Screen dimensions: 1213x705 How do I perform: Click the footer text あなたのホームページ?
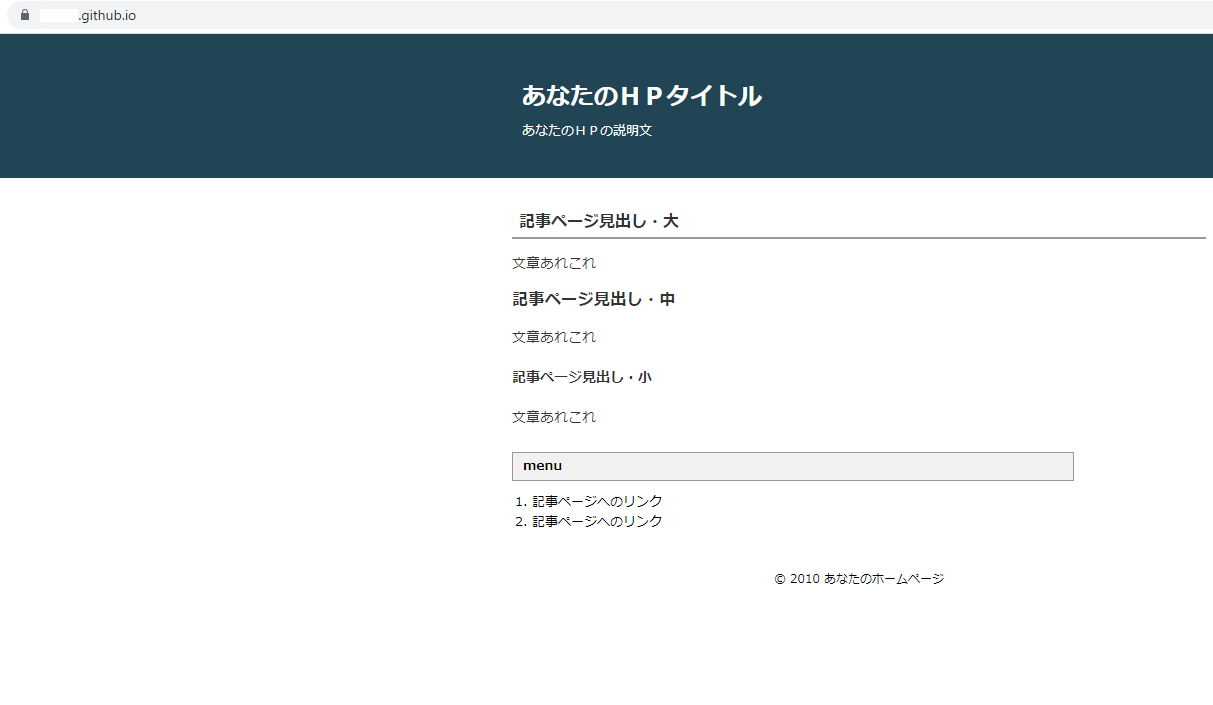click(882, 578)
